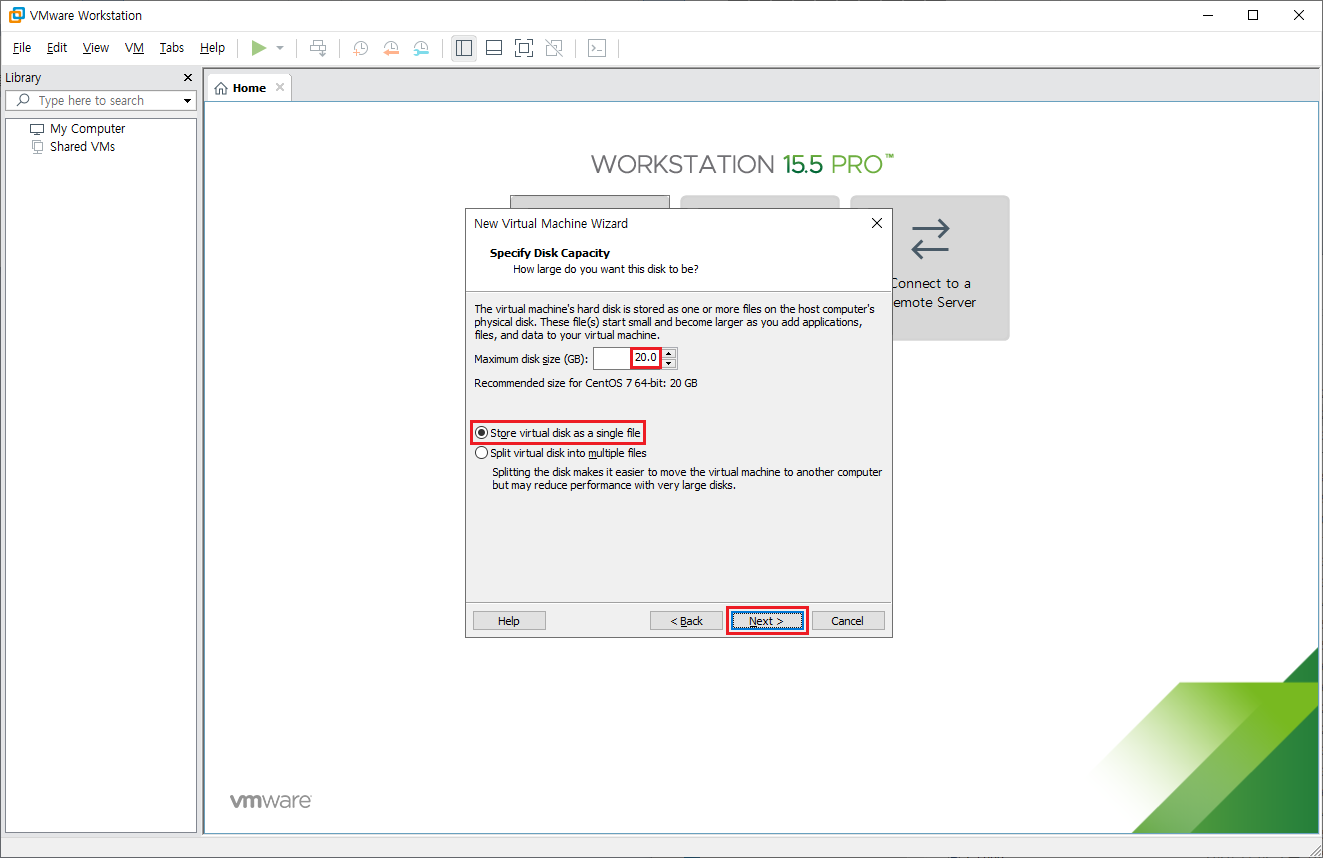Select Split virtual disk into multiple files
This screenshot has height=858, width=1323.
[x=561, y=453]
